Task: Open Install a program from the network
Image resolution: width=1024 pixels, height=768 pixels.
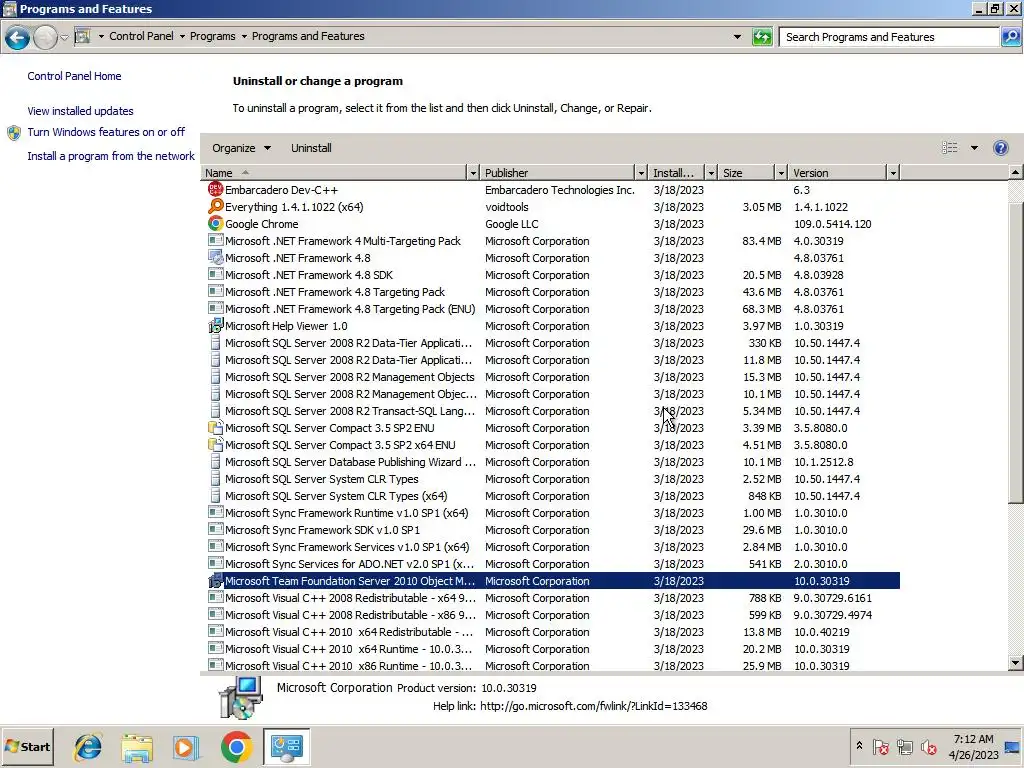Action: 111,156
